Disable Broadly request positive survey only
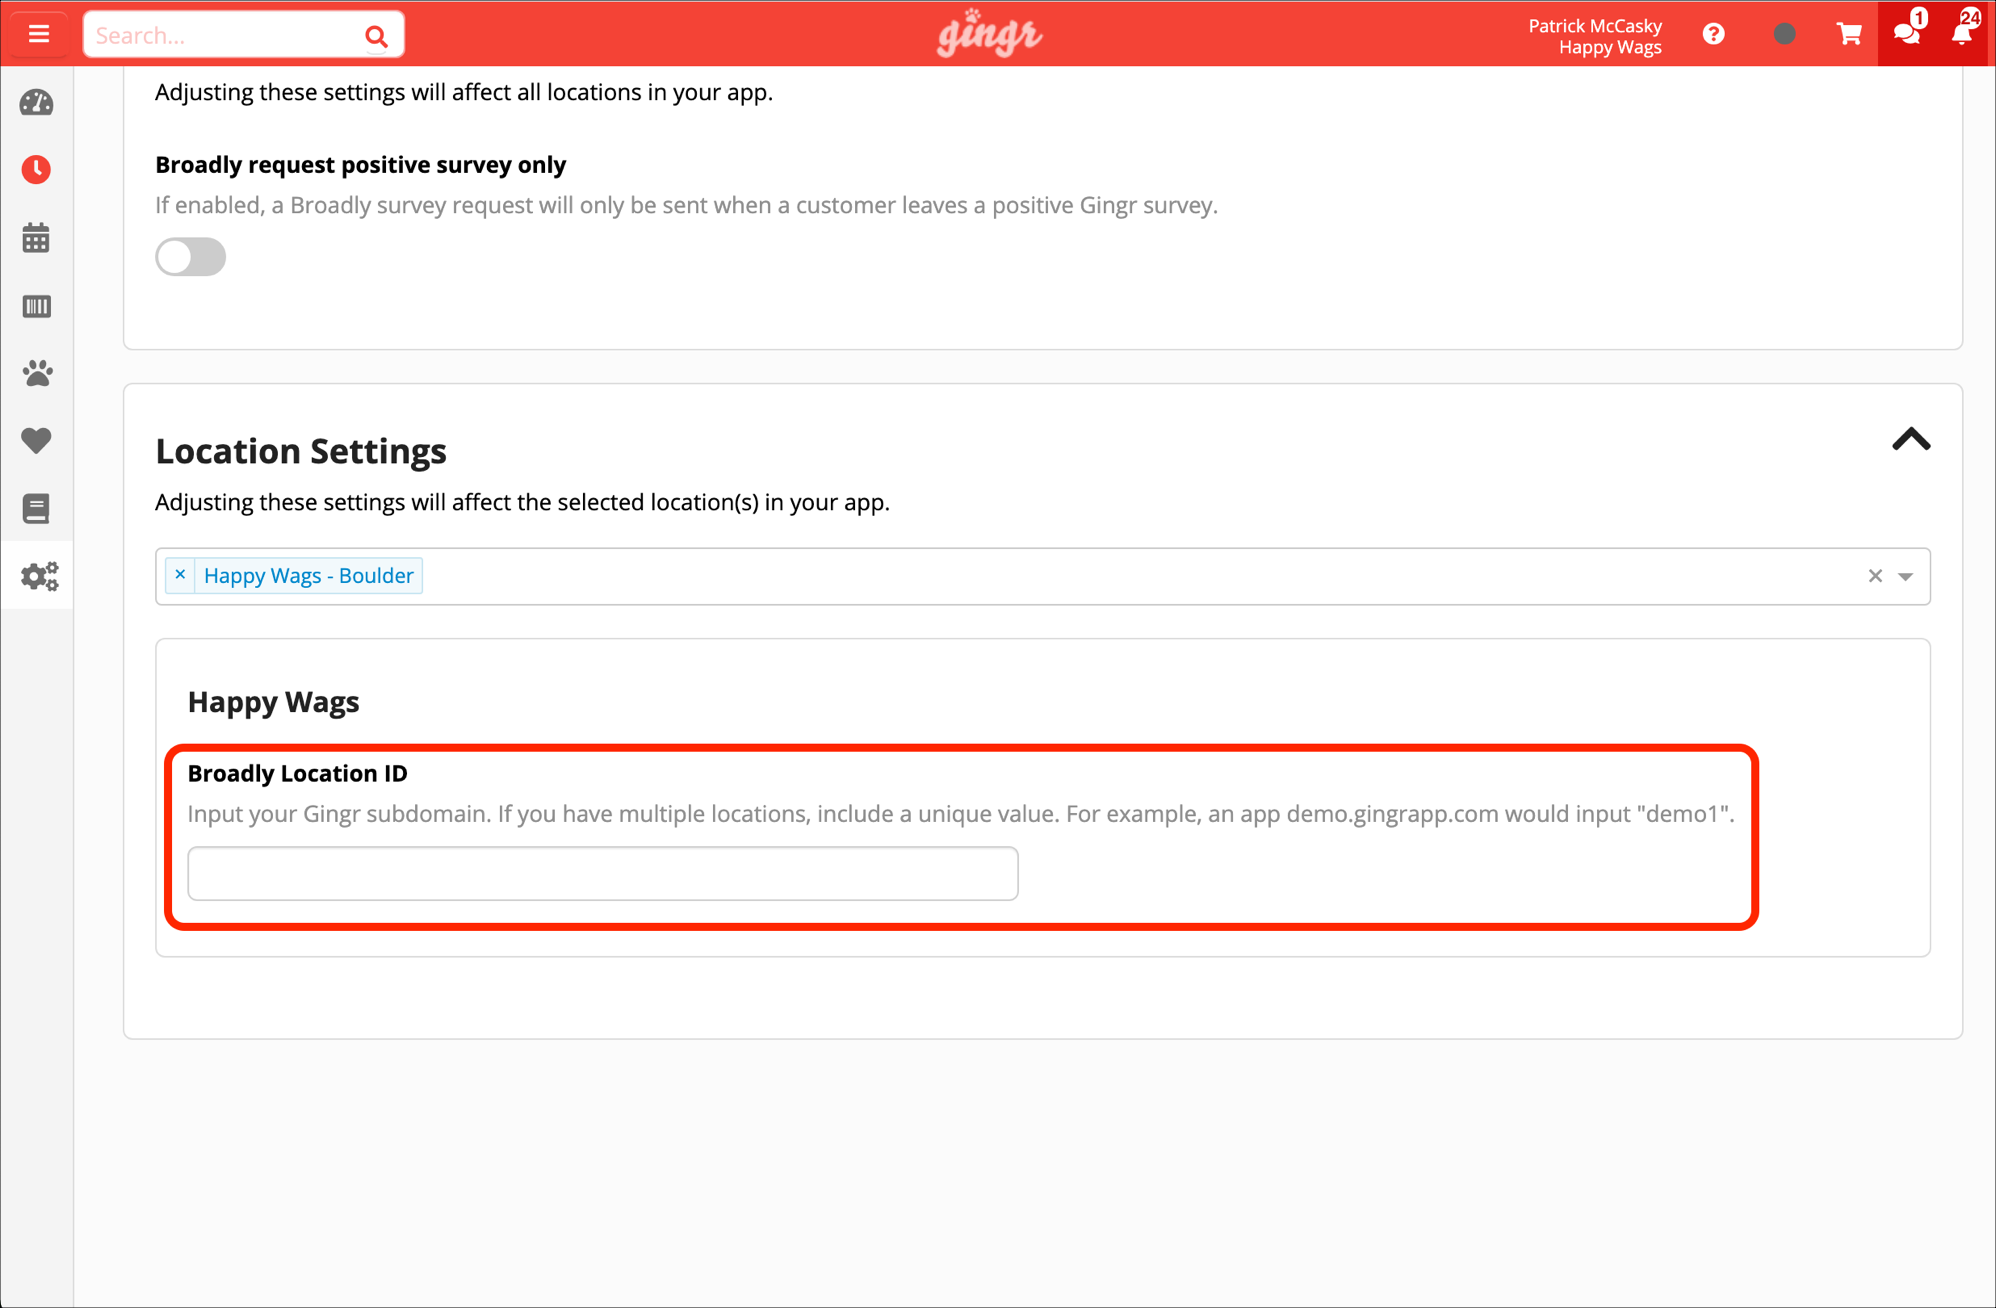Image resolution: width=1996 pixels, height=1308 pixels. point(190,257)
